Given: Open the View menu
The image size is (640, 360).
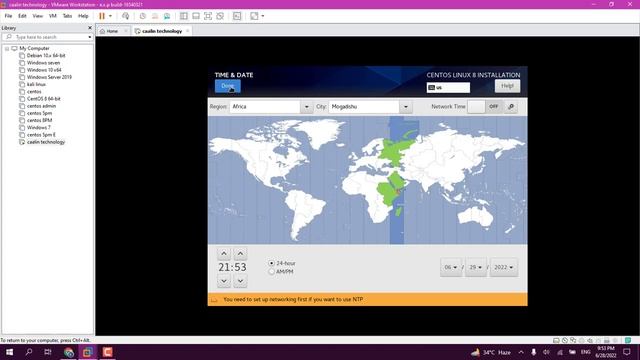Looking at the screenshot, I should point(38,16).
